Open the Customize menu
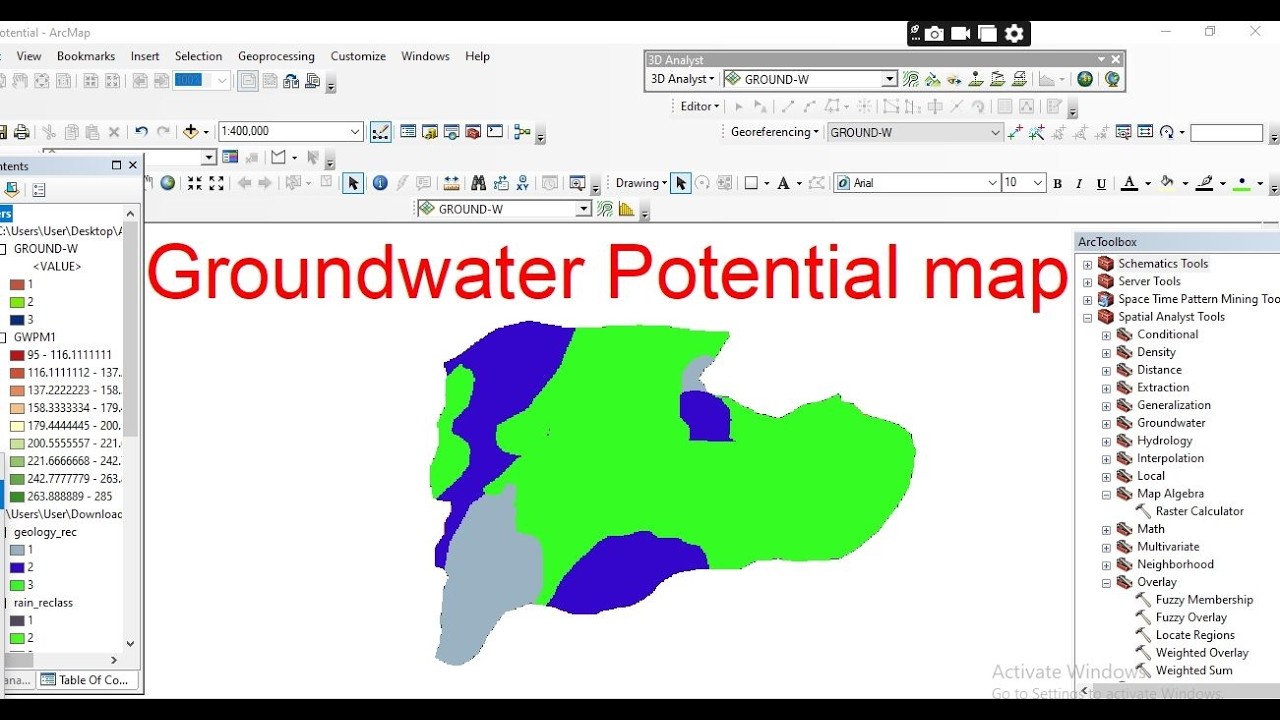Viewport: 1280px width, 720px height. tap(358, 56)
